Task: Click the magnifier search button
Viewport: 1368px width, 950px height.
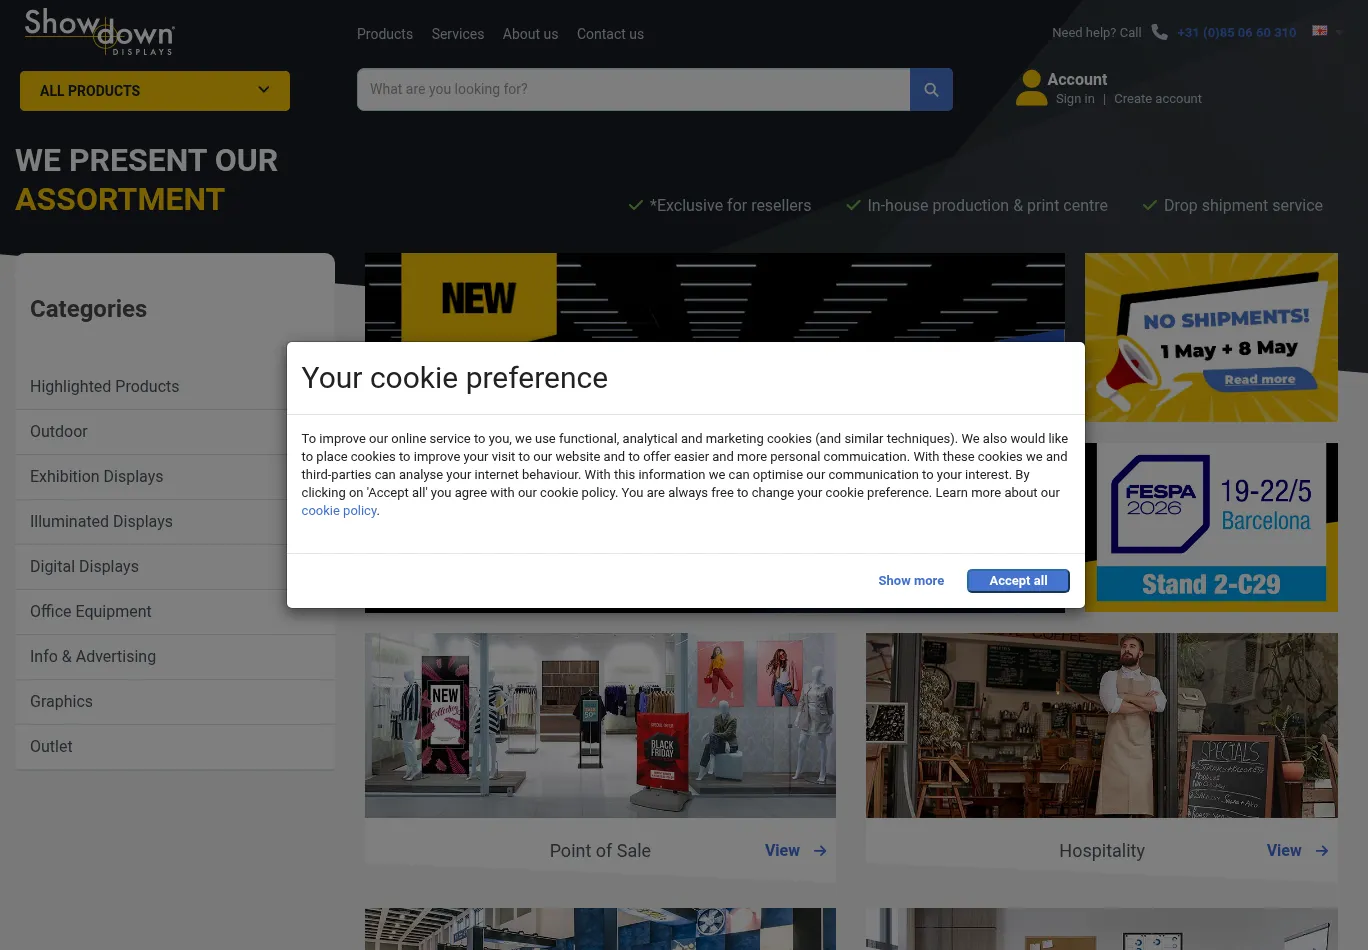Action: 931,90
